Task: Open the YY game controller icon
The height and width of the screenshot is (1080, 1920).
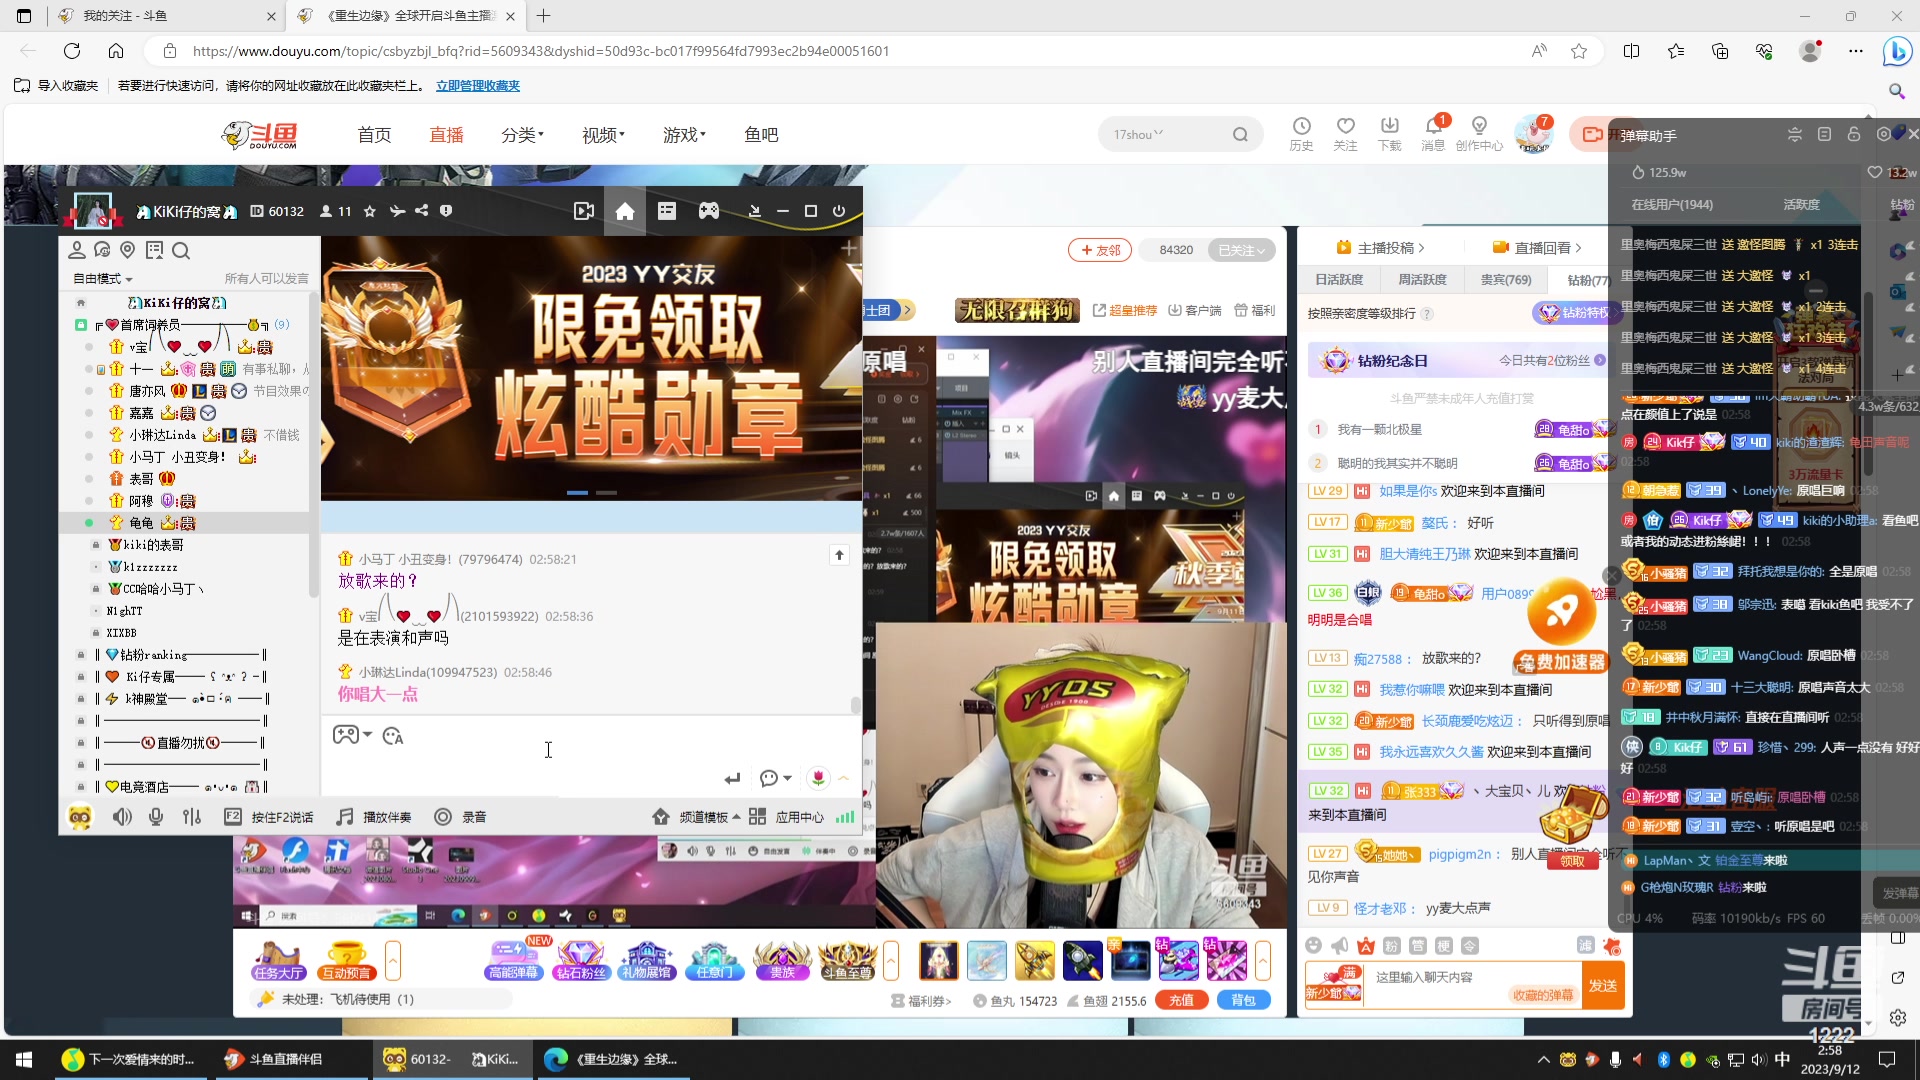Action: tap(709, 211)
